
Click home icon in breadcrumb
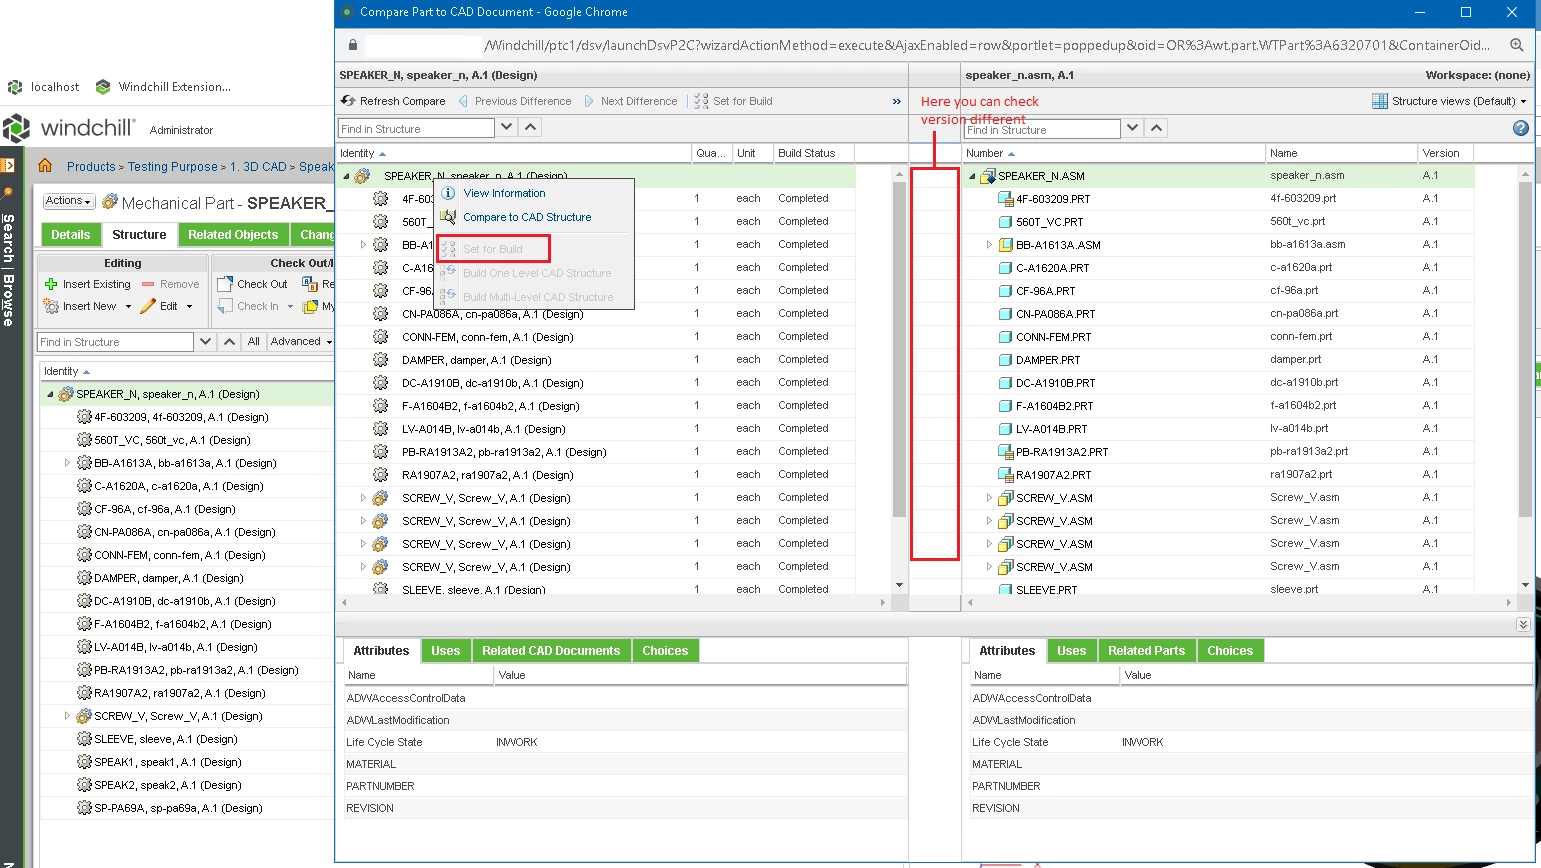click(x=45, y=166)
